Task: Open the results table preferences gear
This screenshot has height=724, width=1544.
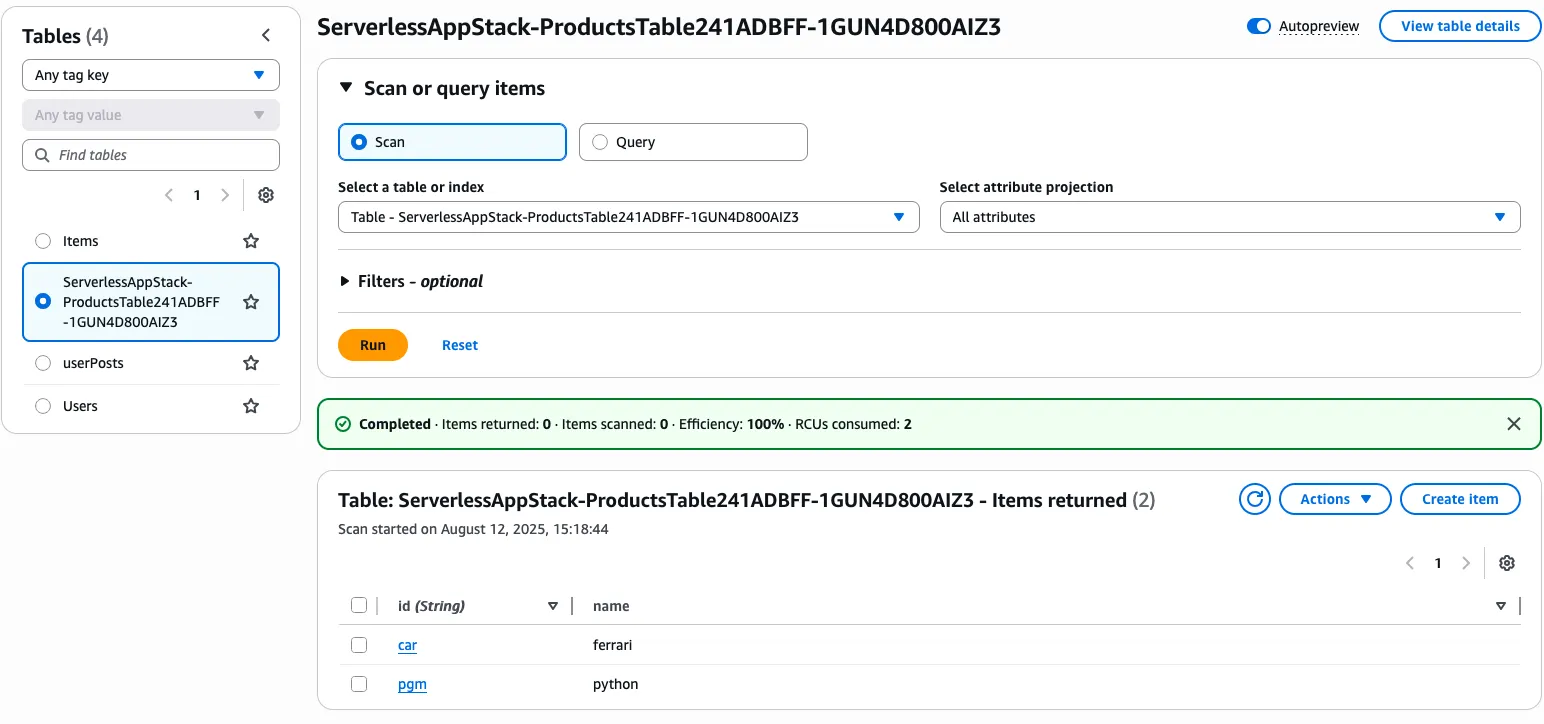Action: coord(1507,563)
